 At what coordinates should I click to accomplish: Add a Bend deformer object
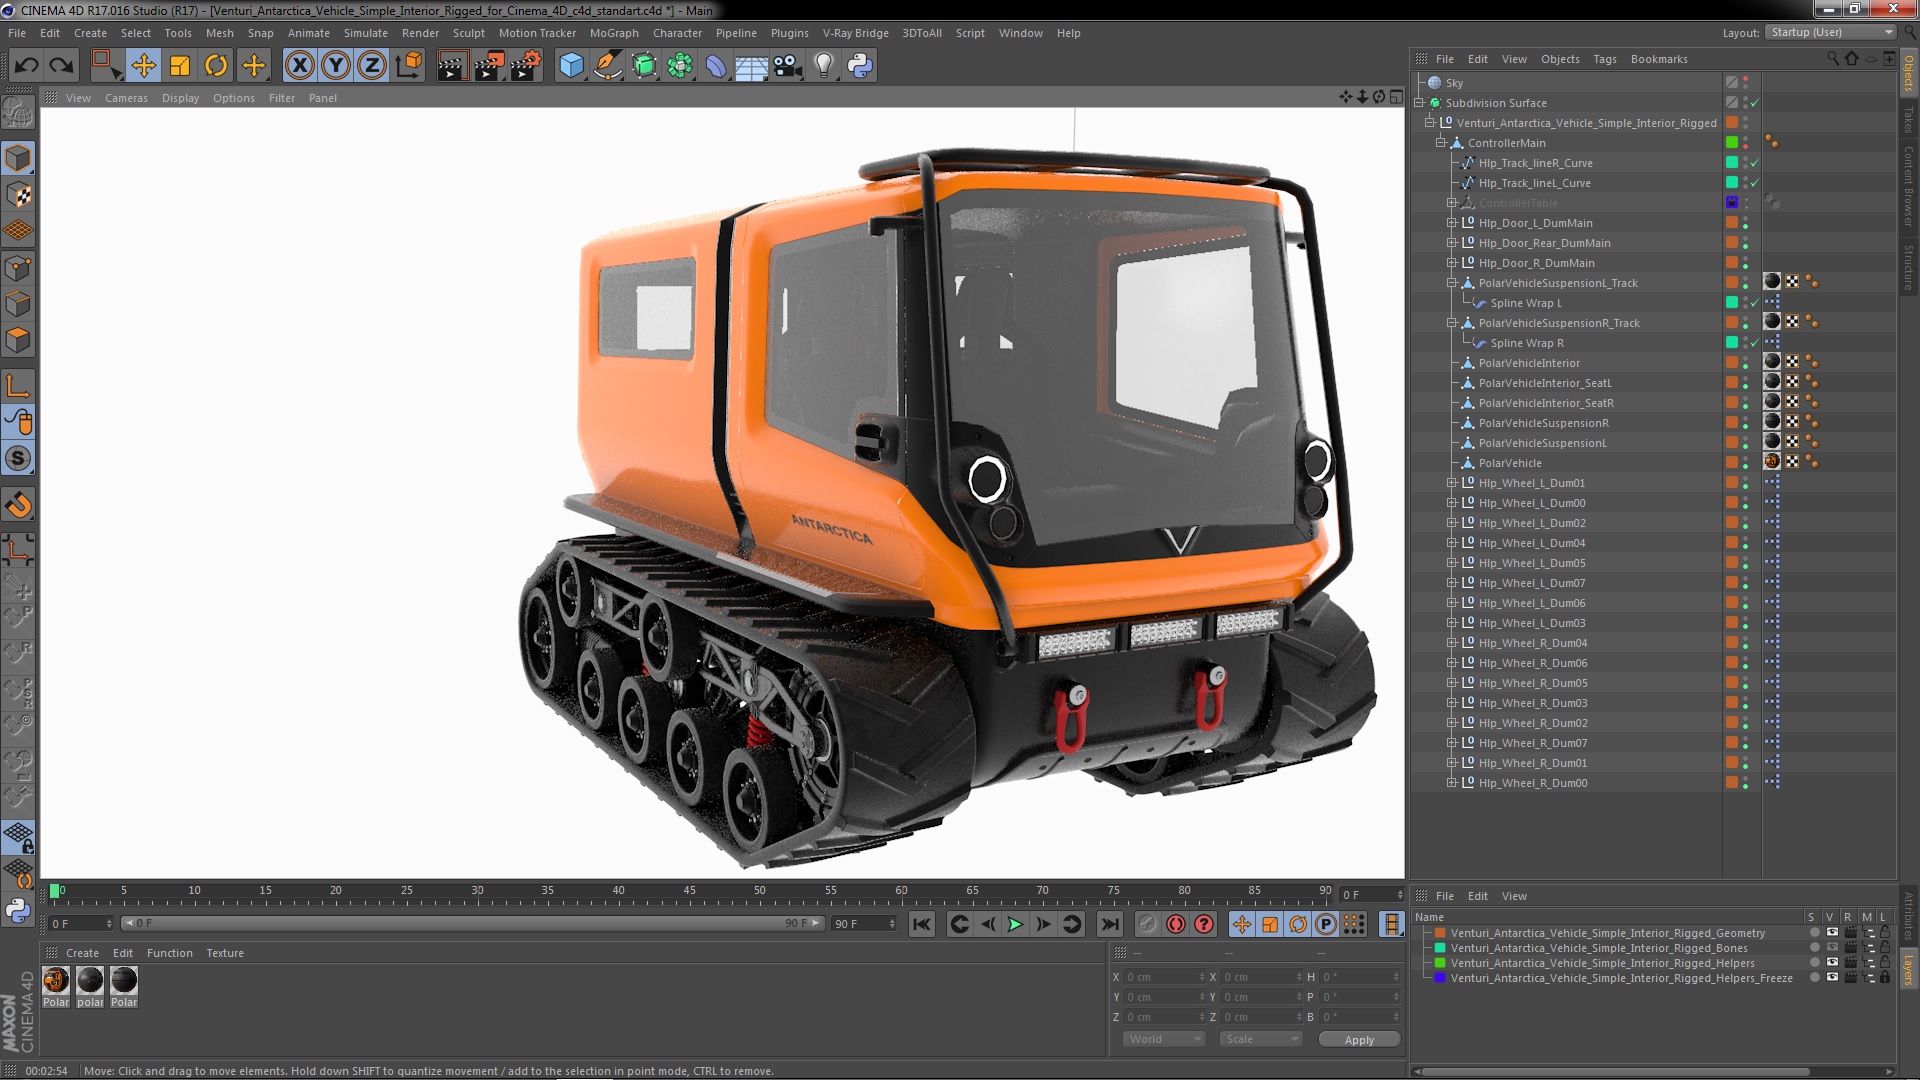pyautogui.click(x=716, y=66)
